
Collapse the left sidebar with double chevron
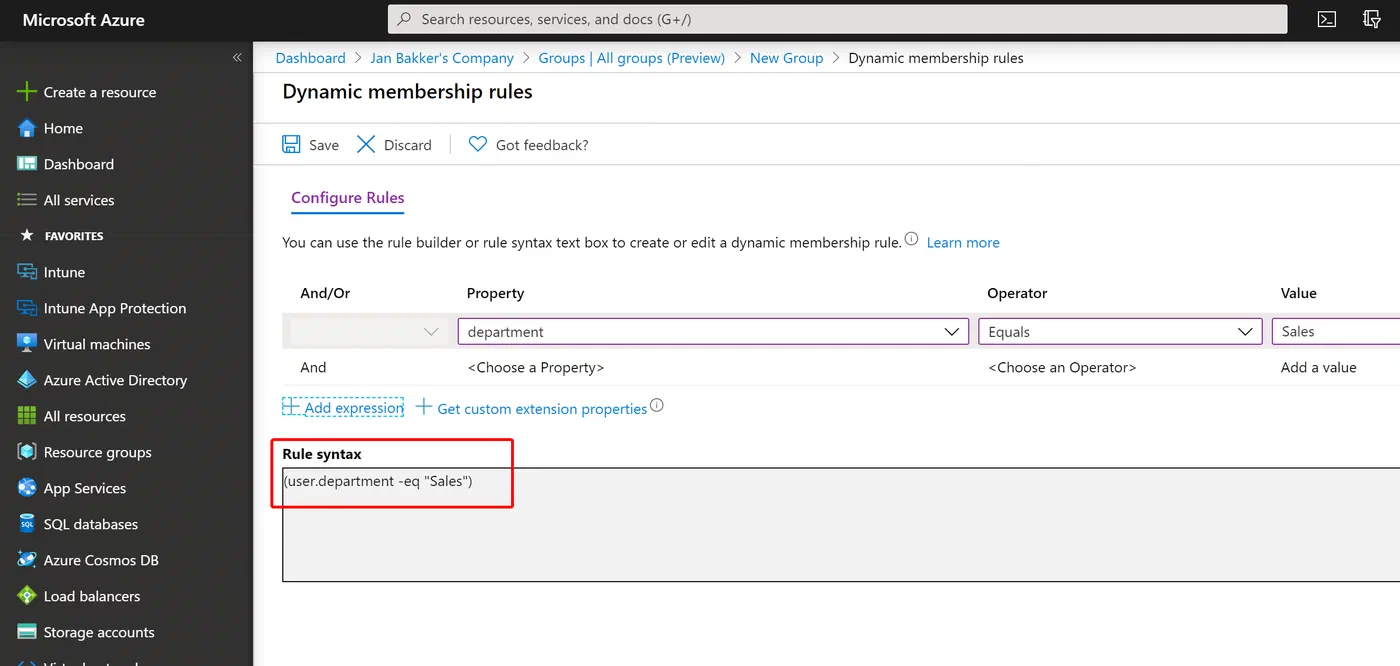click(x=237, y=58)
